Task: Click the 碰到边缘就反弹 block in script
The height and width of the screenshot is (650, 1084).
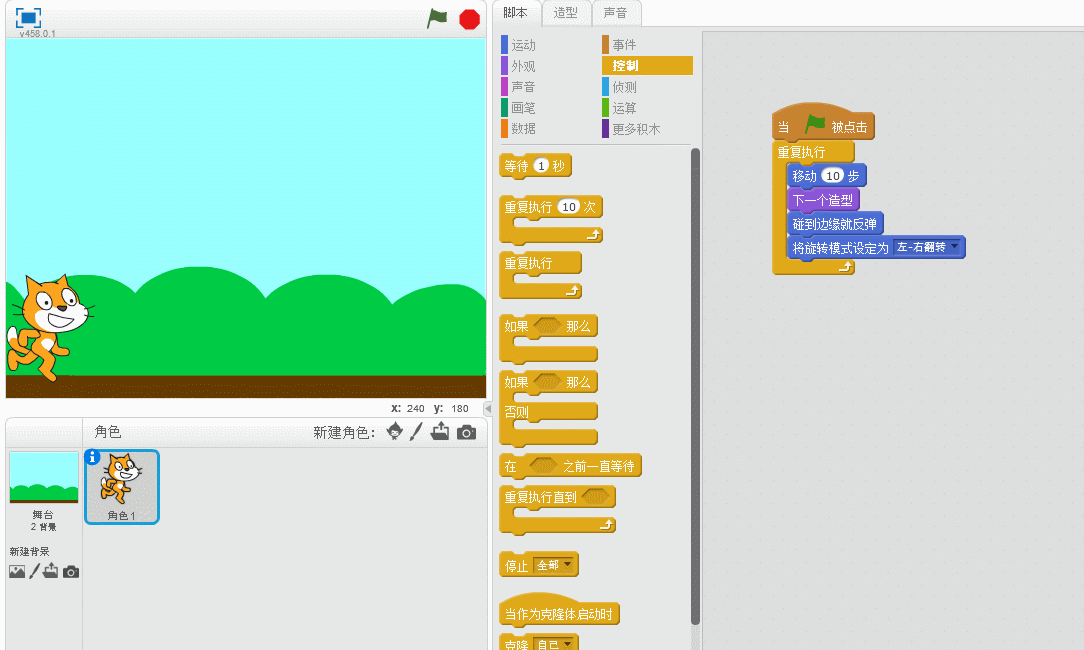Action: click(x=834, y=223)
